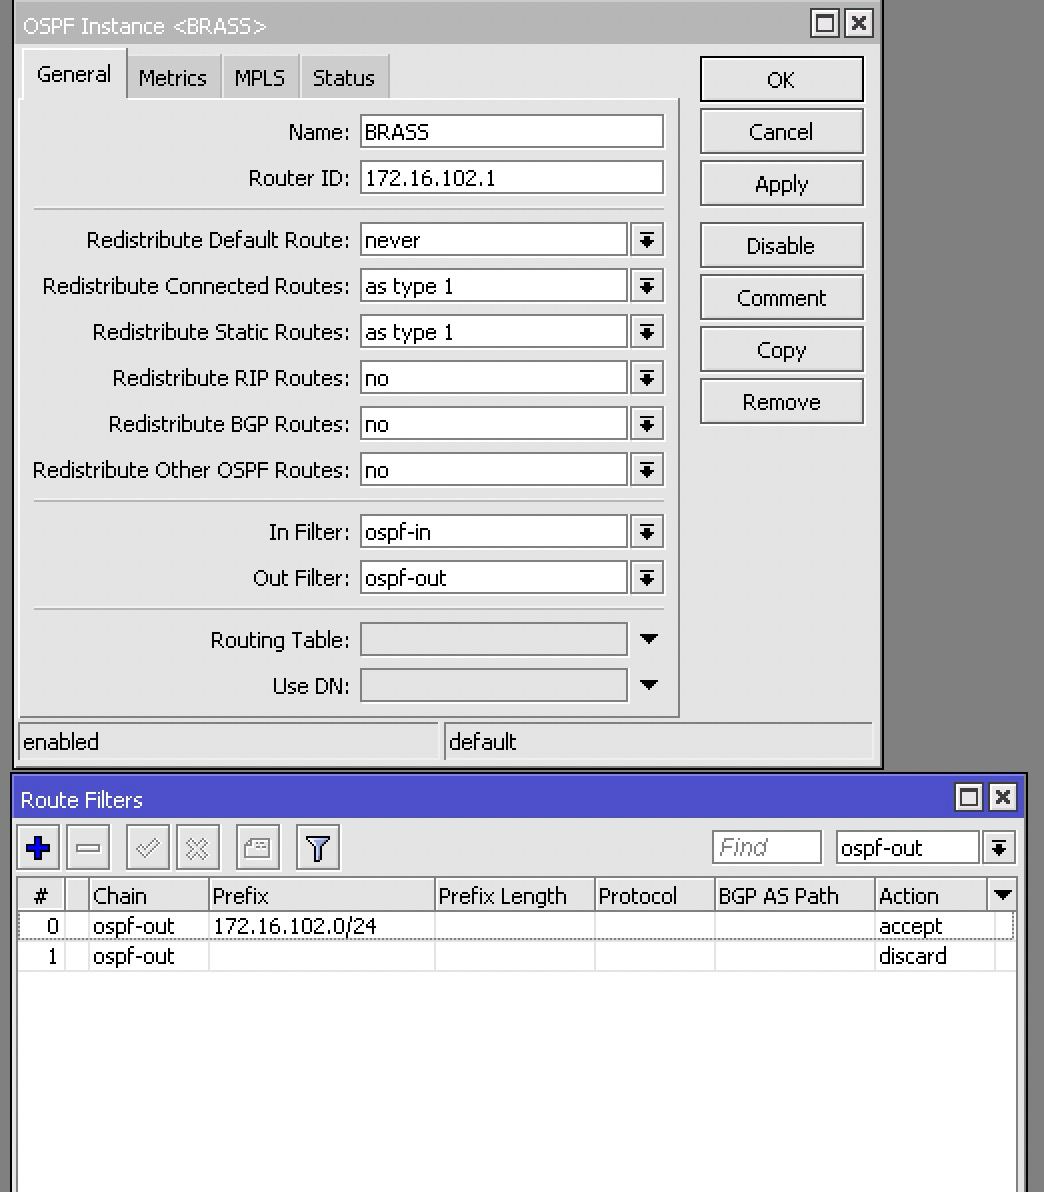Sort by the BGP AS Path column header

point(795,896)
